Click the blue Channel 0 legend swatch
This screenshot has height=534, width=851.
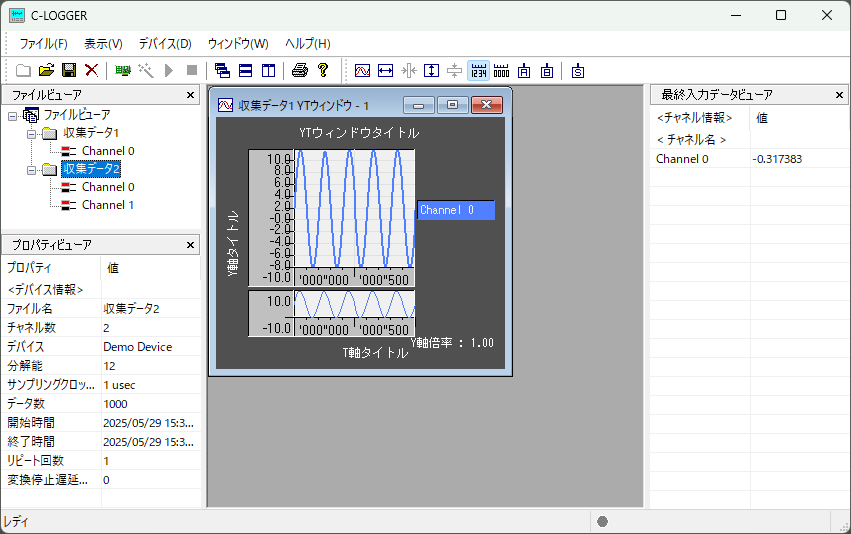[x=455, y=210]
